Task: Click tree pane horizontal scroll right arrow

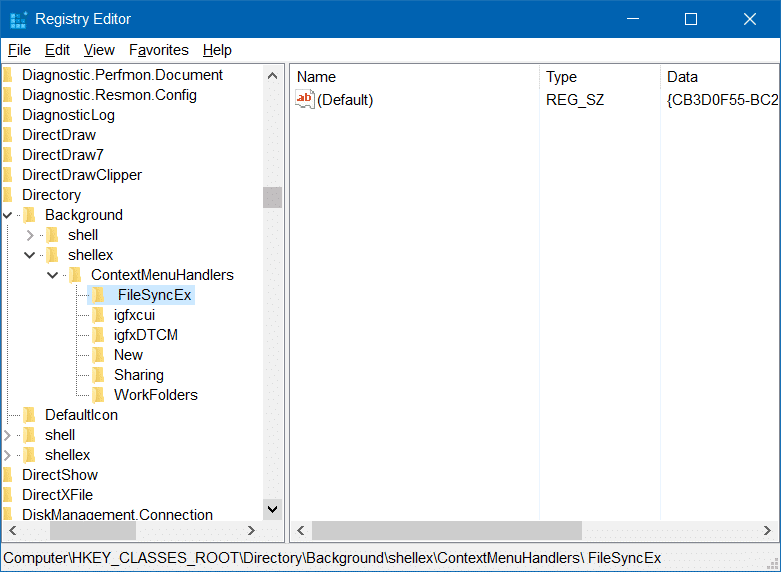Action: [x=251, y=531]
